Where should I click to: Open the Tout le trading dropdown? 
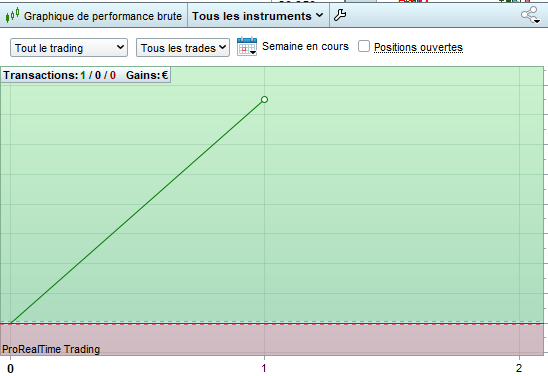[69, 48]
